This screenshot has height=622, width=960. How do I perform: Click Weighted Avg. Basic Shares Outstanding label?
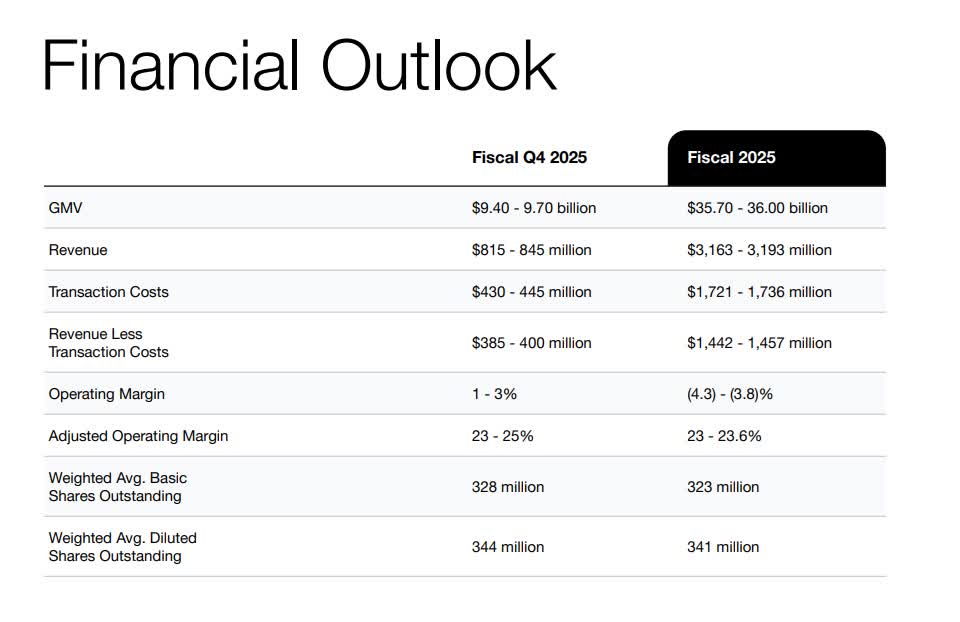pos(117,487)
